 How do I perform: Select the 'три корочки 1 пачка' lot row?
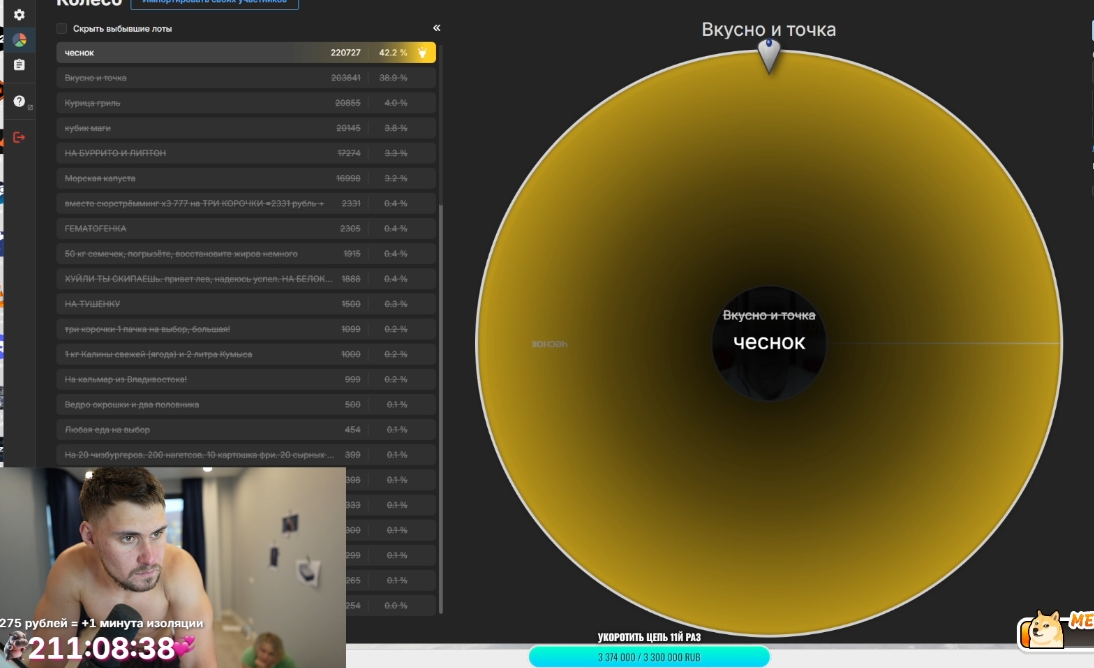pyautogui.click(x=246, y=329)
